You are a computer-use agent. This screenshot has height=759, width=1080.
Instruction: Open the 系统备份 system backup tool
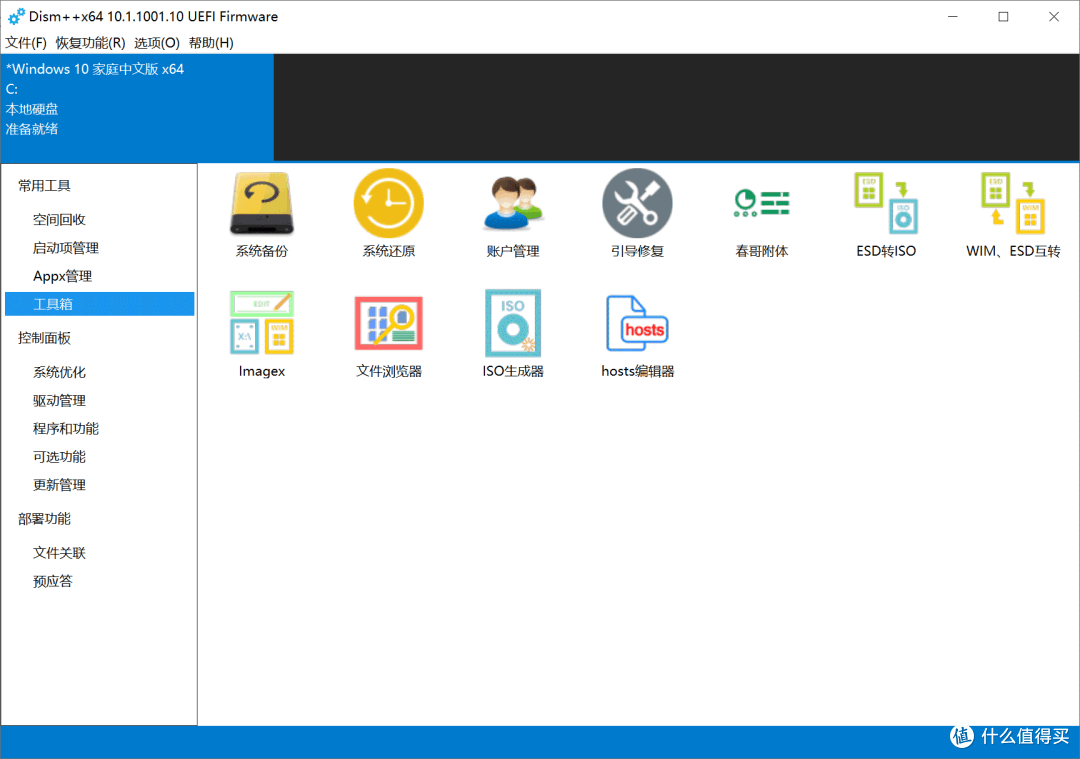[261, 204]
